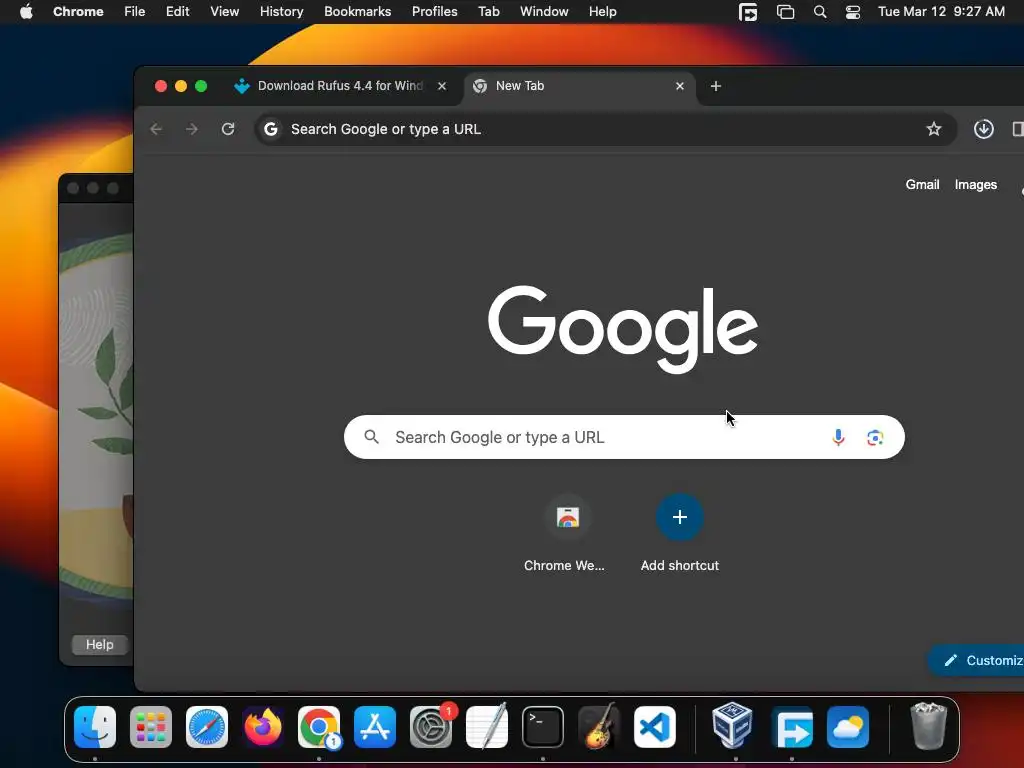
Task: Open Spotlight search in the menu bar
Action: click(x=820, y=12)
